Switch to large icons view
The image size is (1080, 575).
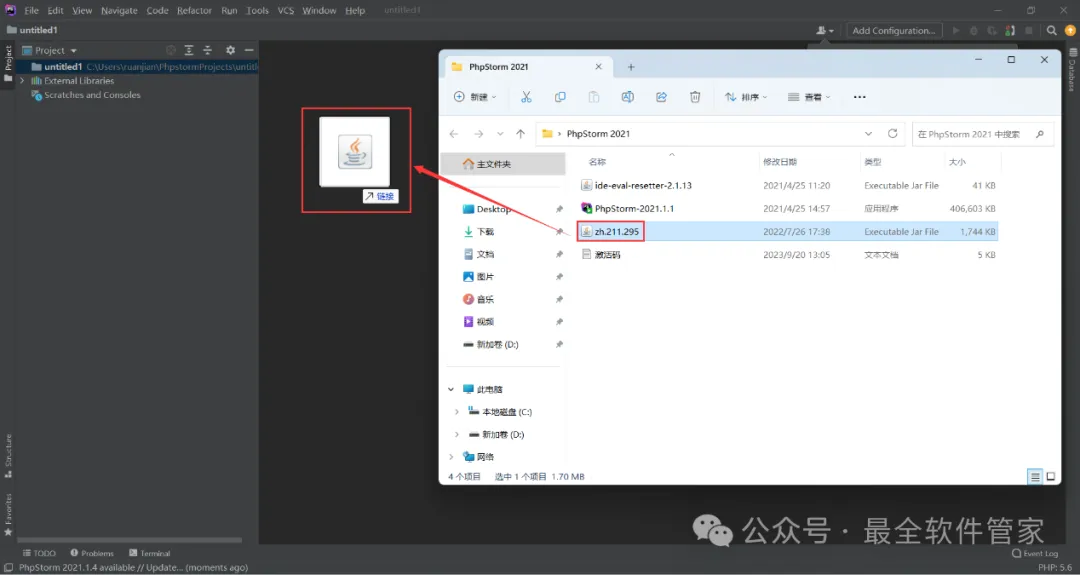[1051, 477]
